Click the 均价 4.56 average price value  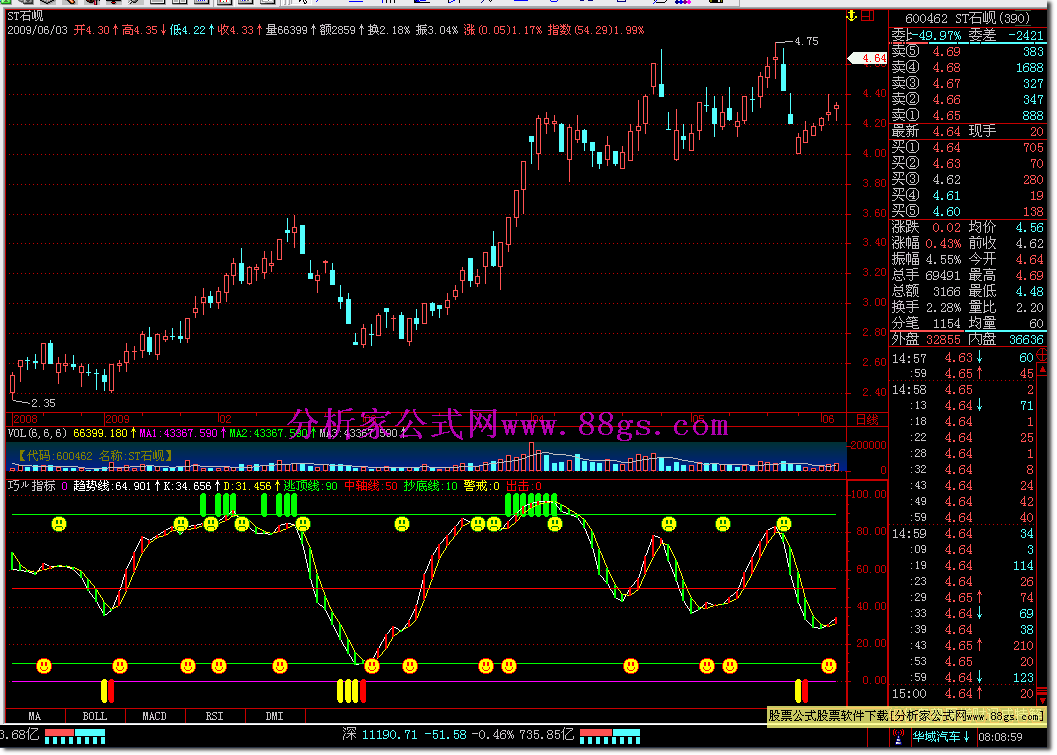coord(1029,227)
